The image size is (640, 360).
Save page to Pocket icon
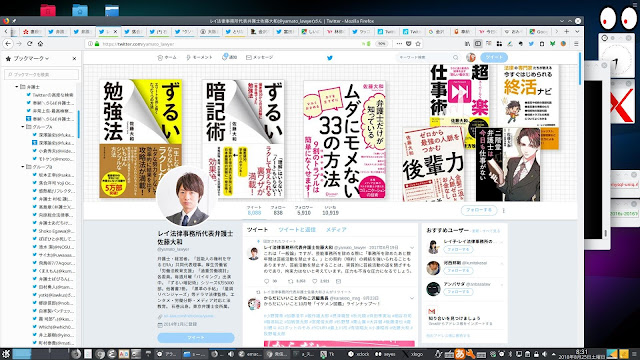tap(409, 44)
